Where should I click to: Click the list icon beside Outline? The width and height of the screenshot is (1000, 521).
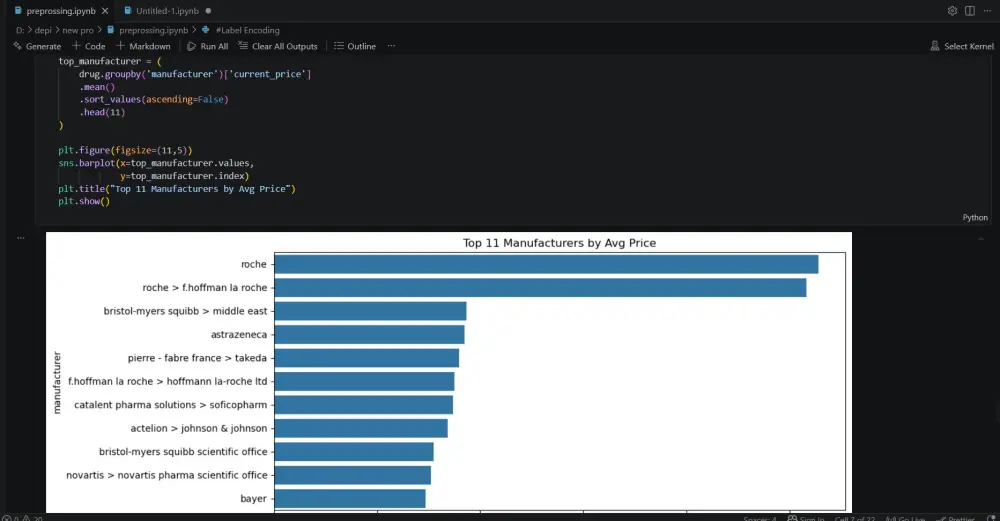tap(339, 46)
